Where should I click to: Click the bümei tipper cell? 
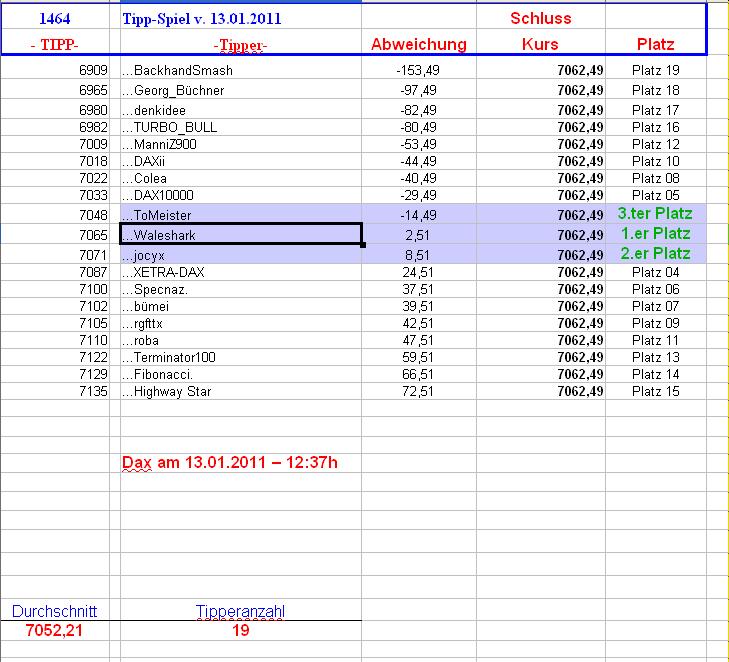coord(241,306)
